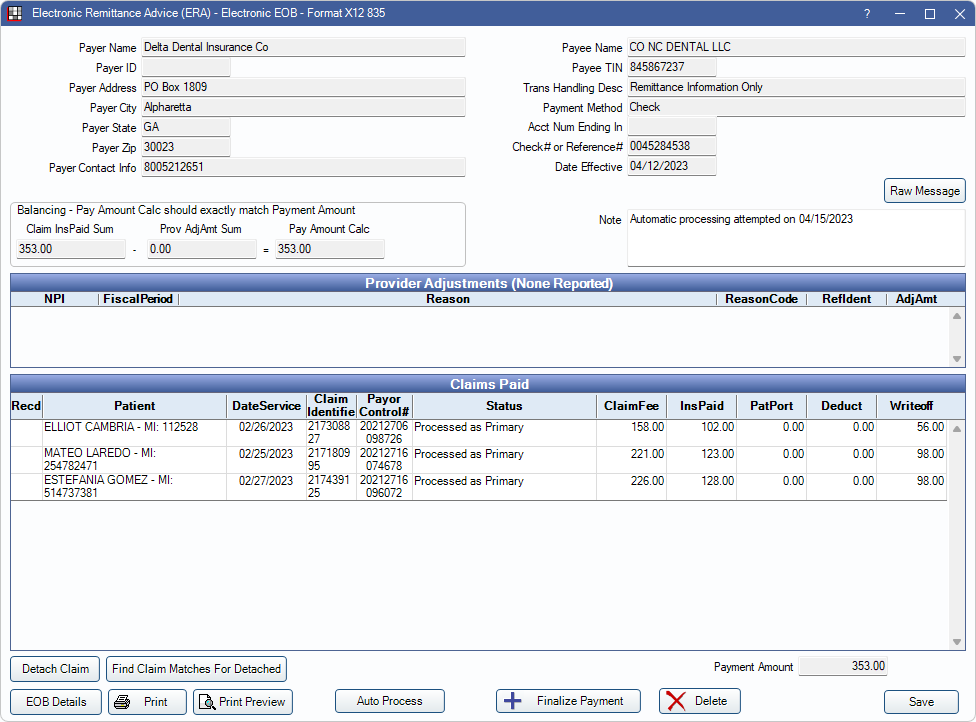The height and width of the screenshot is (722, 976).
Task: Open the help question mark button
Action: [867, 14]
